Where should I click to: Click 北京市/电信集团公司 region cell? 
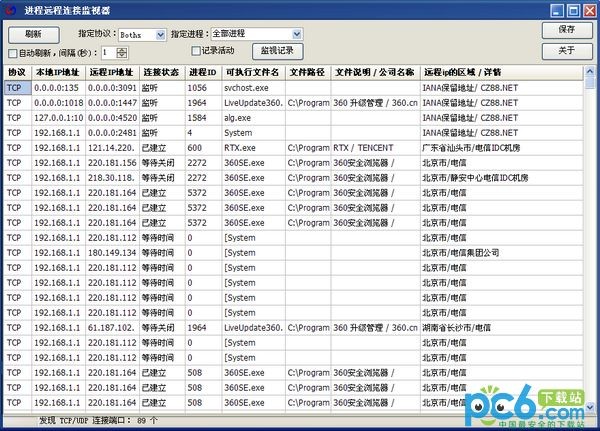(502, 253)
